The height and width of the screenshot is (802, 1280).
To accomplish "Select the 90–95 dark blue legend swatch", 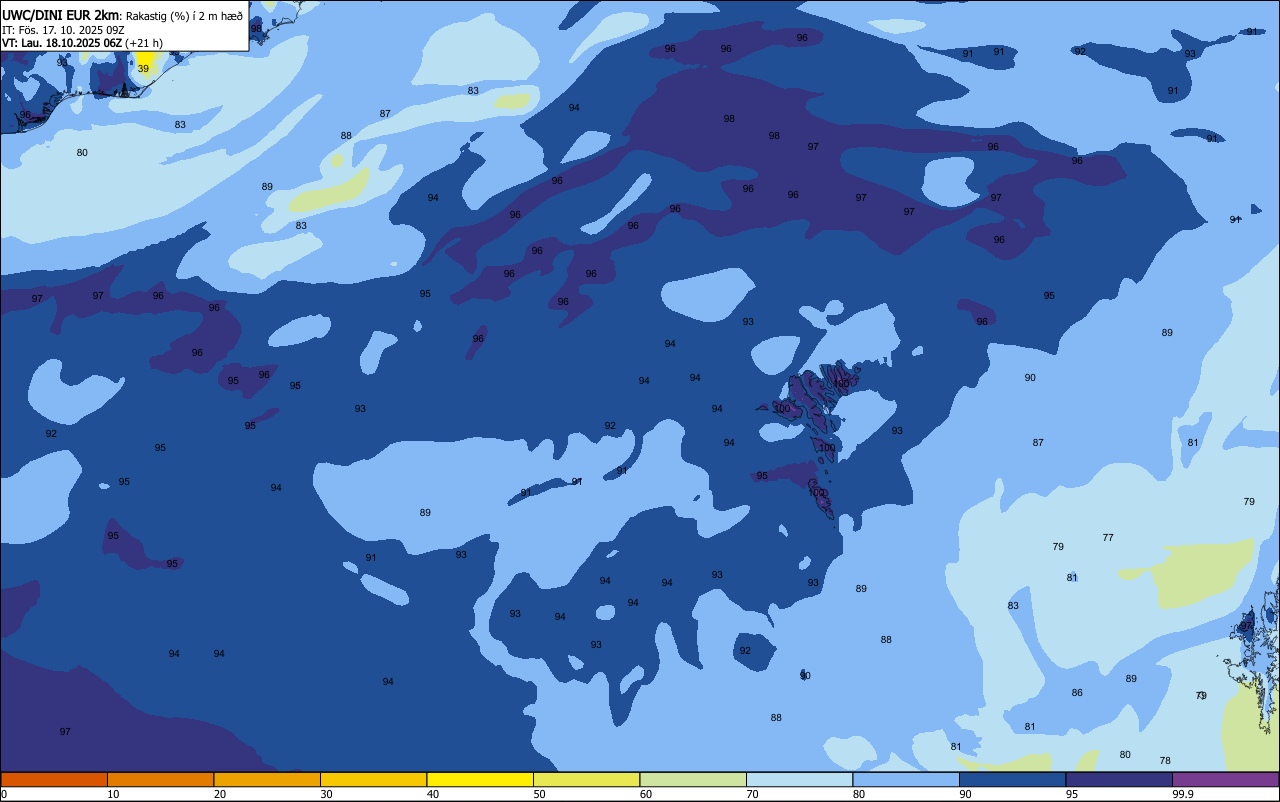I will point(1012,779).
